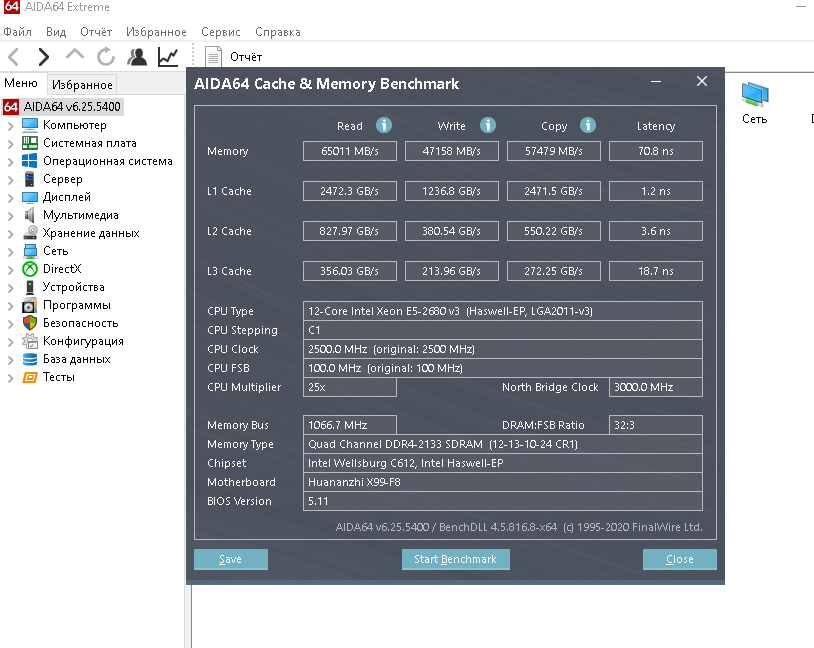
Task: Open the graph chart toolbar icon
Action: click(168, 56)
